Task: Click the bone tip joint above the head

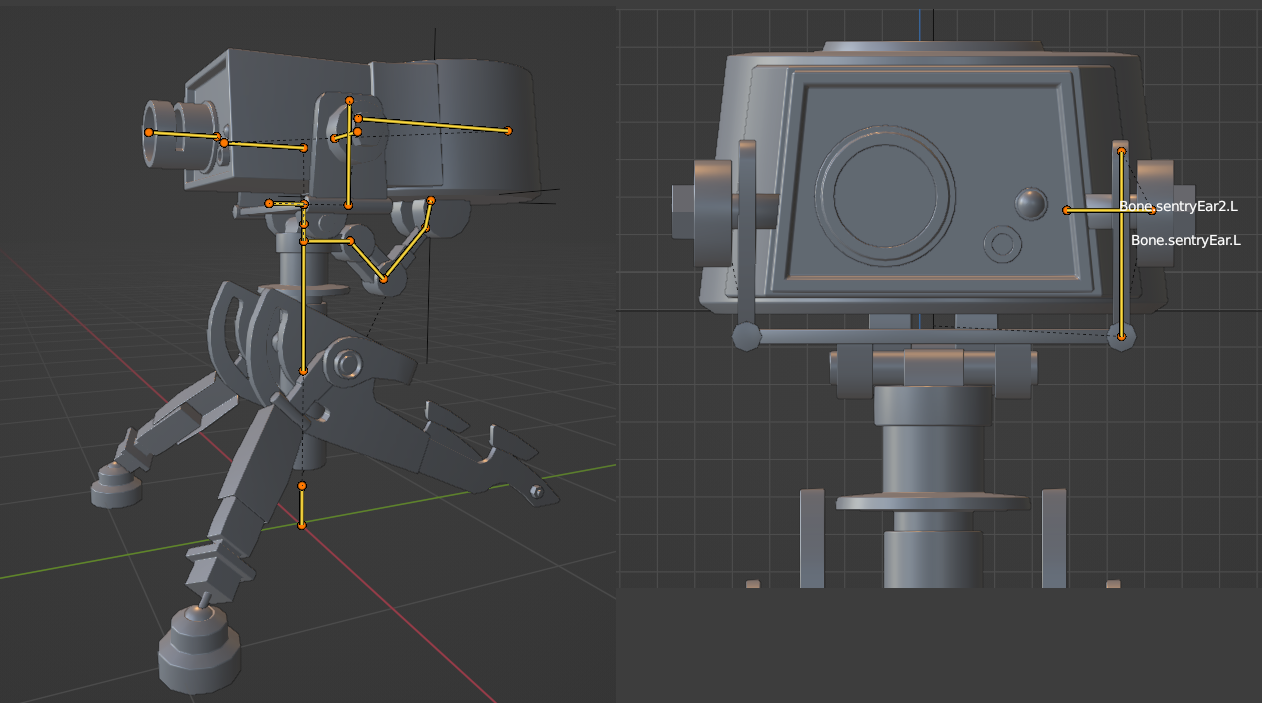Action: coord(348,100)
